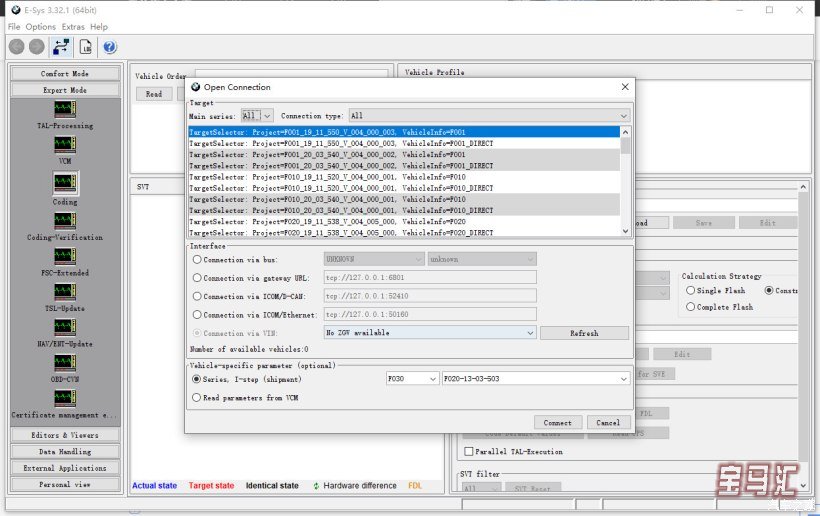Click the Cancel button
Image resolution: width=820 pixels, height=516 pixels.
(x=608, y=422)
